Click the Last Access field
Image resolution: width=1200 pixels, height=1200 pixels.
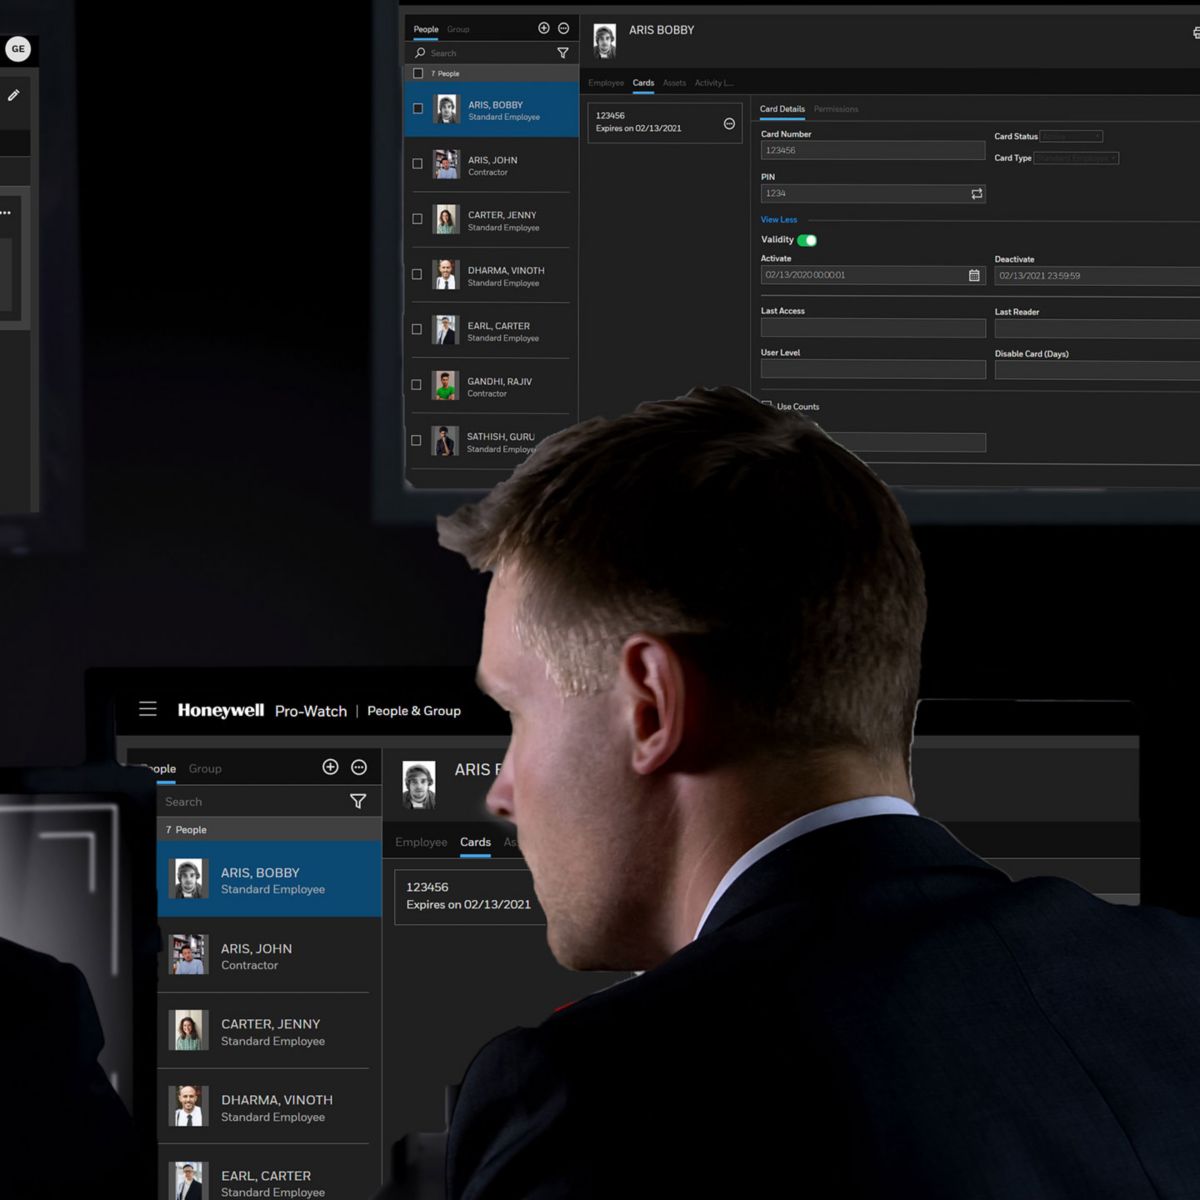(873, 328)
